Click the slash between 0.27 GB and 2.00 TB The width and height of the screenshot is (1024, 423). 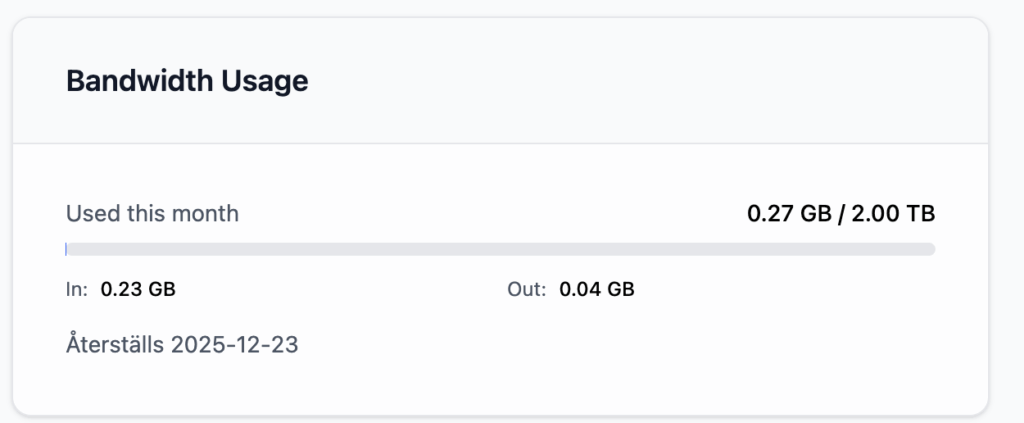coord(840,213)
